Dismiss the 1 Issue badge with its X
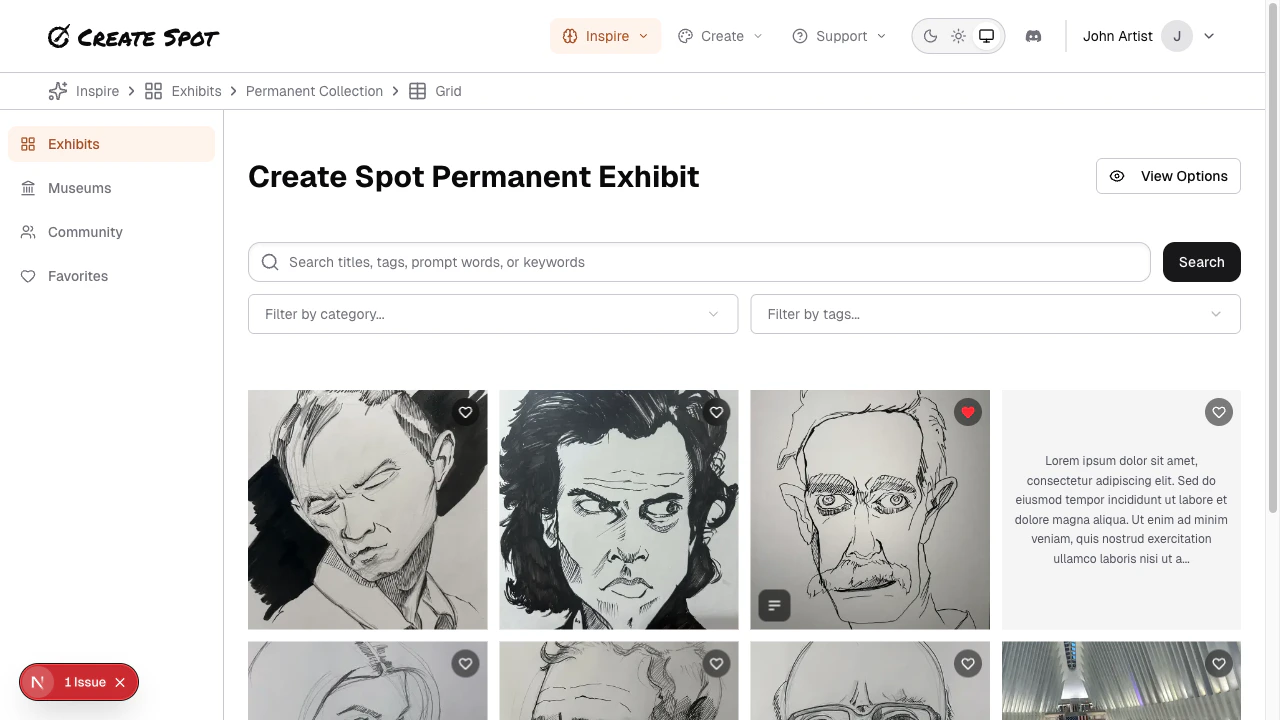This screenshot has width=1280, height=720. pos(119,682)
